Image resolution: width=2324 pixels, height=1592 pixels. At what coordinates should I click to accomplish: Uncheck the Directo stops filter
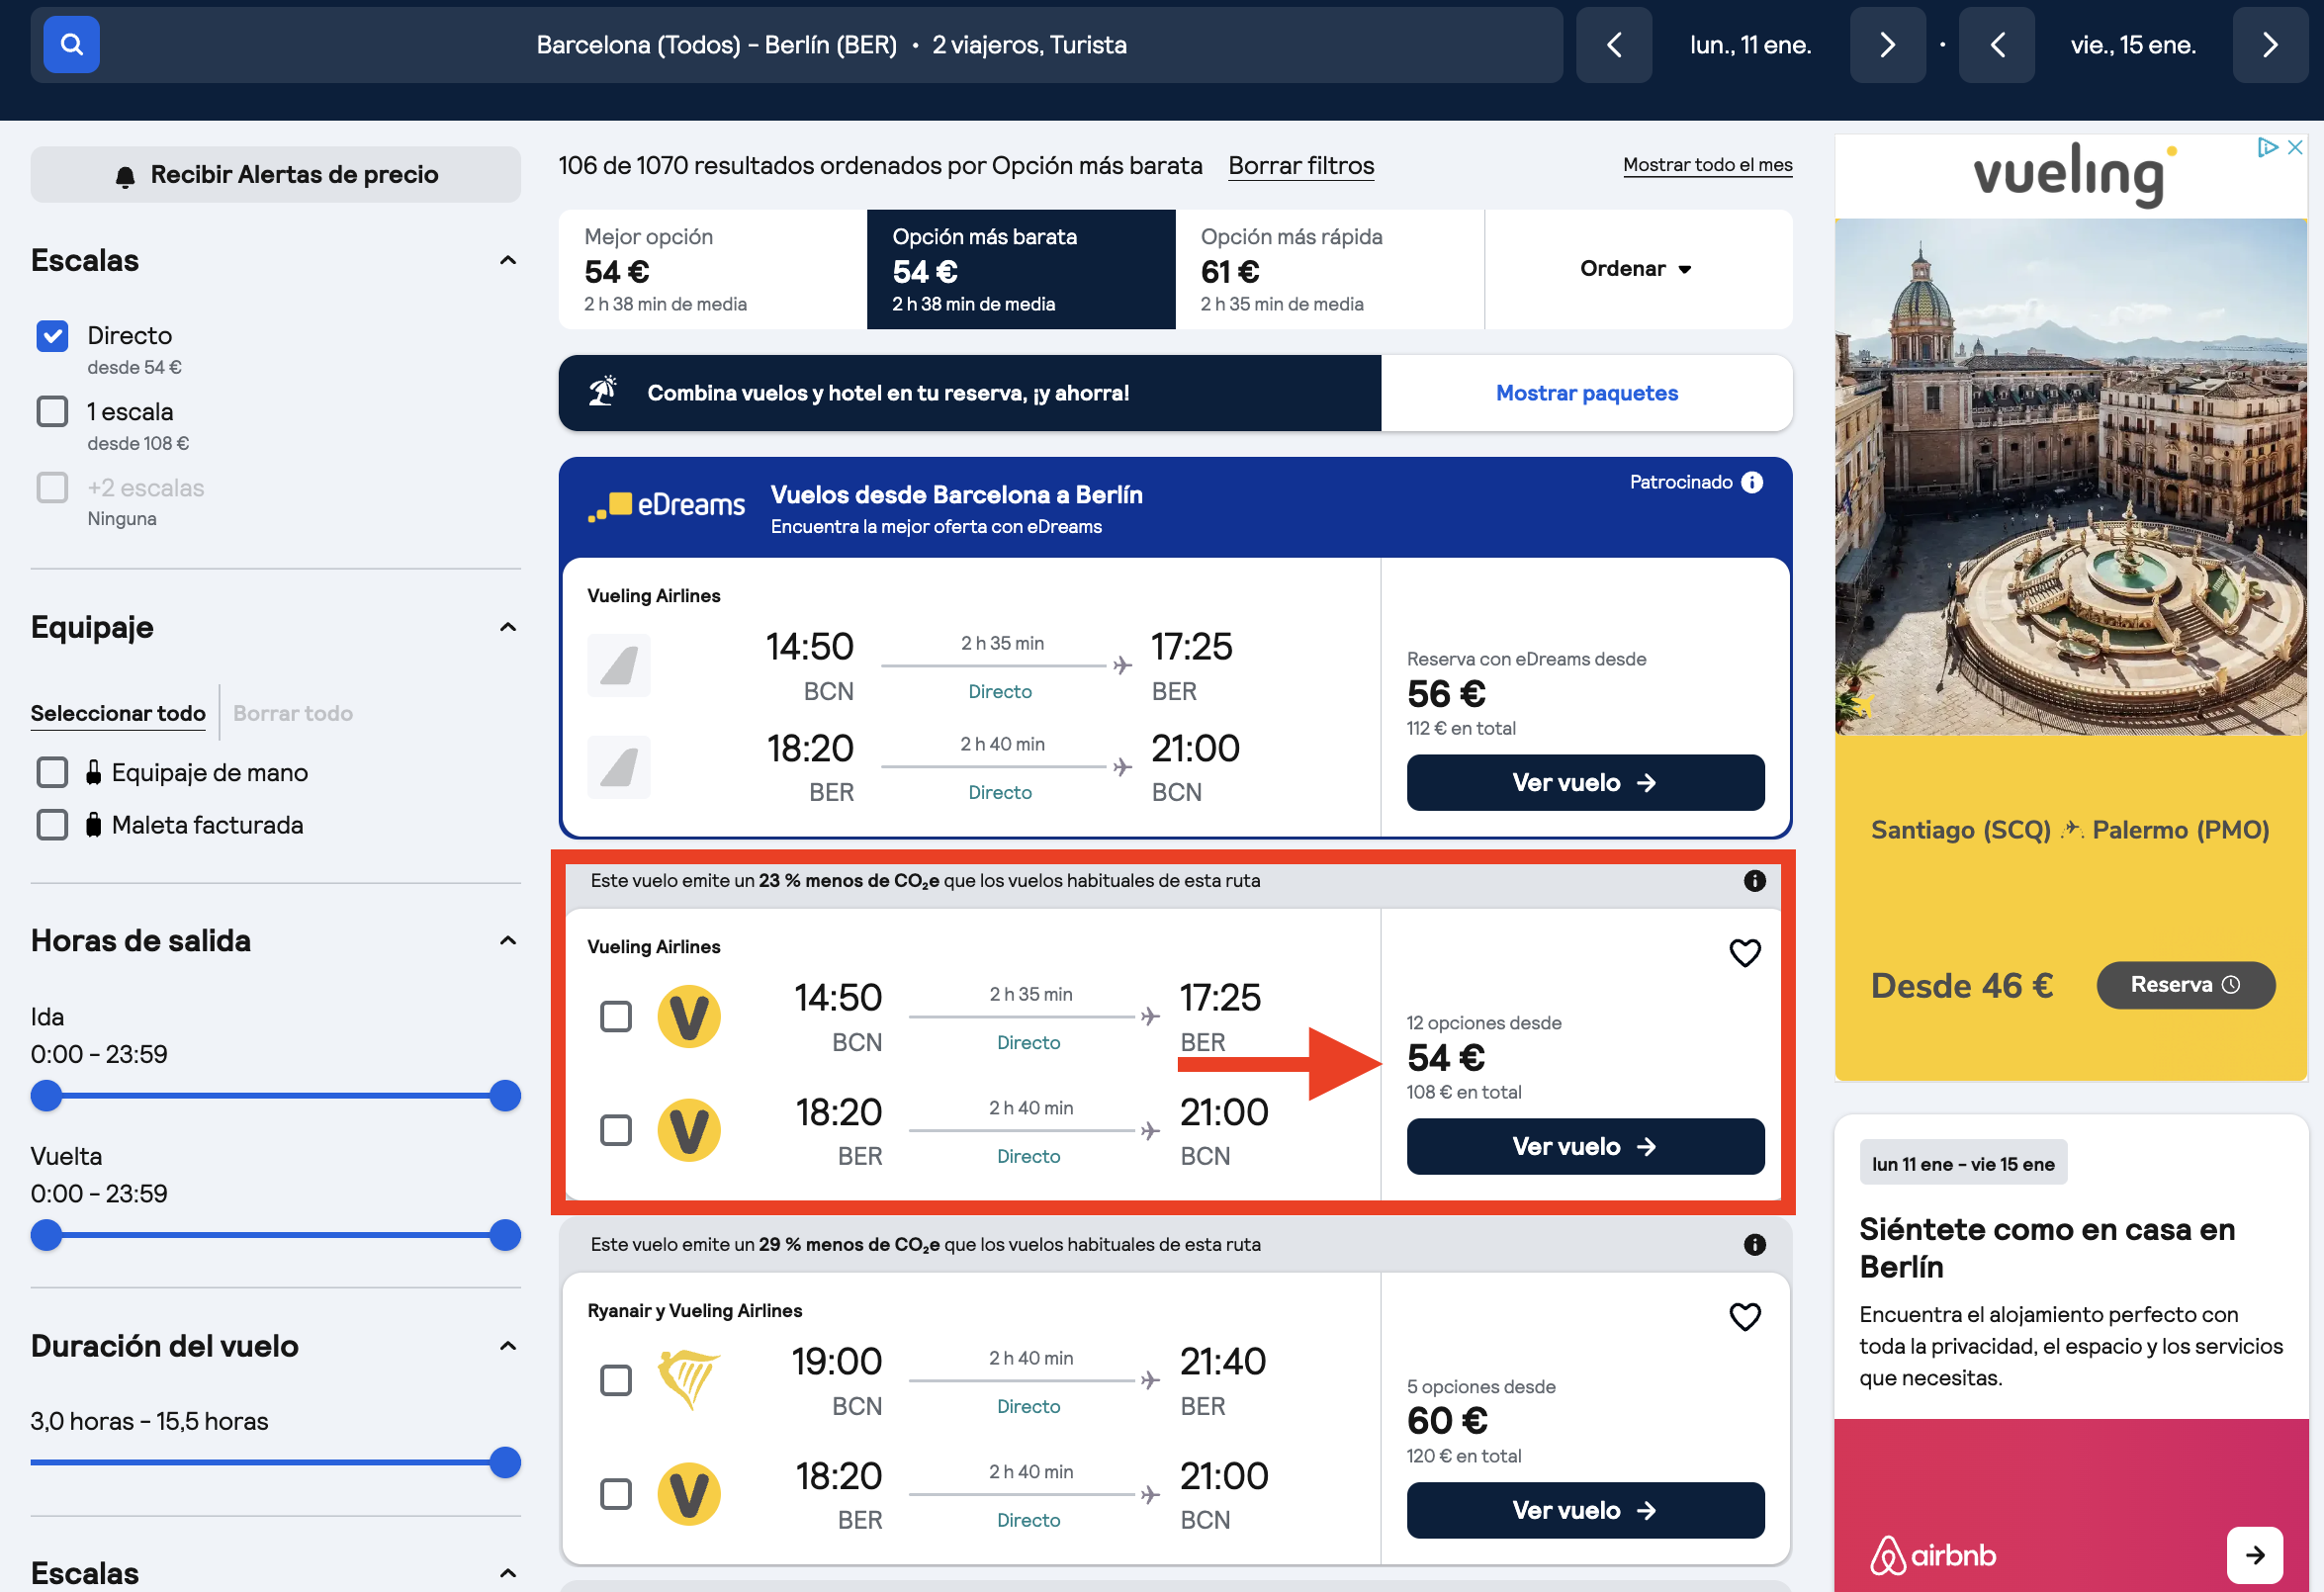(52, 336)
